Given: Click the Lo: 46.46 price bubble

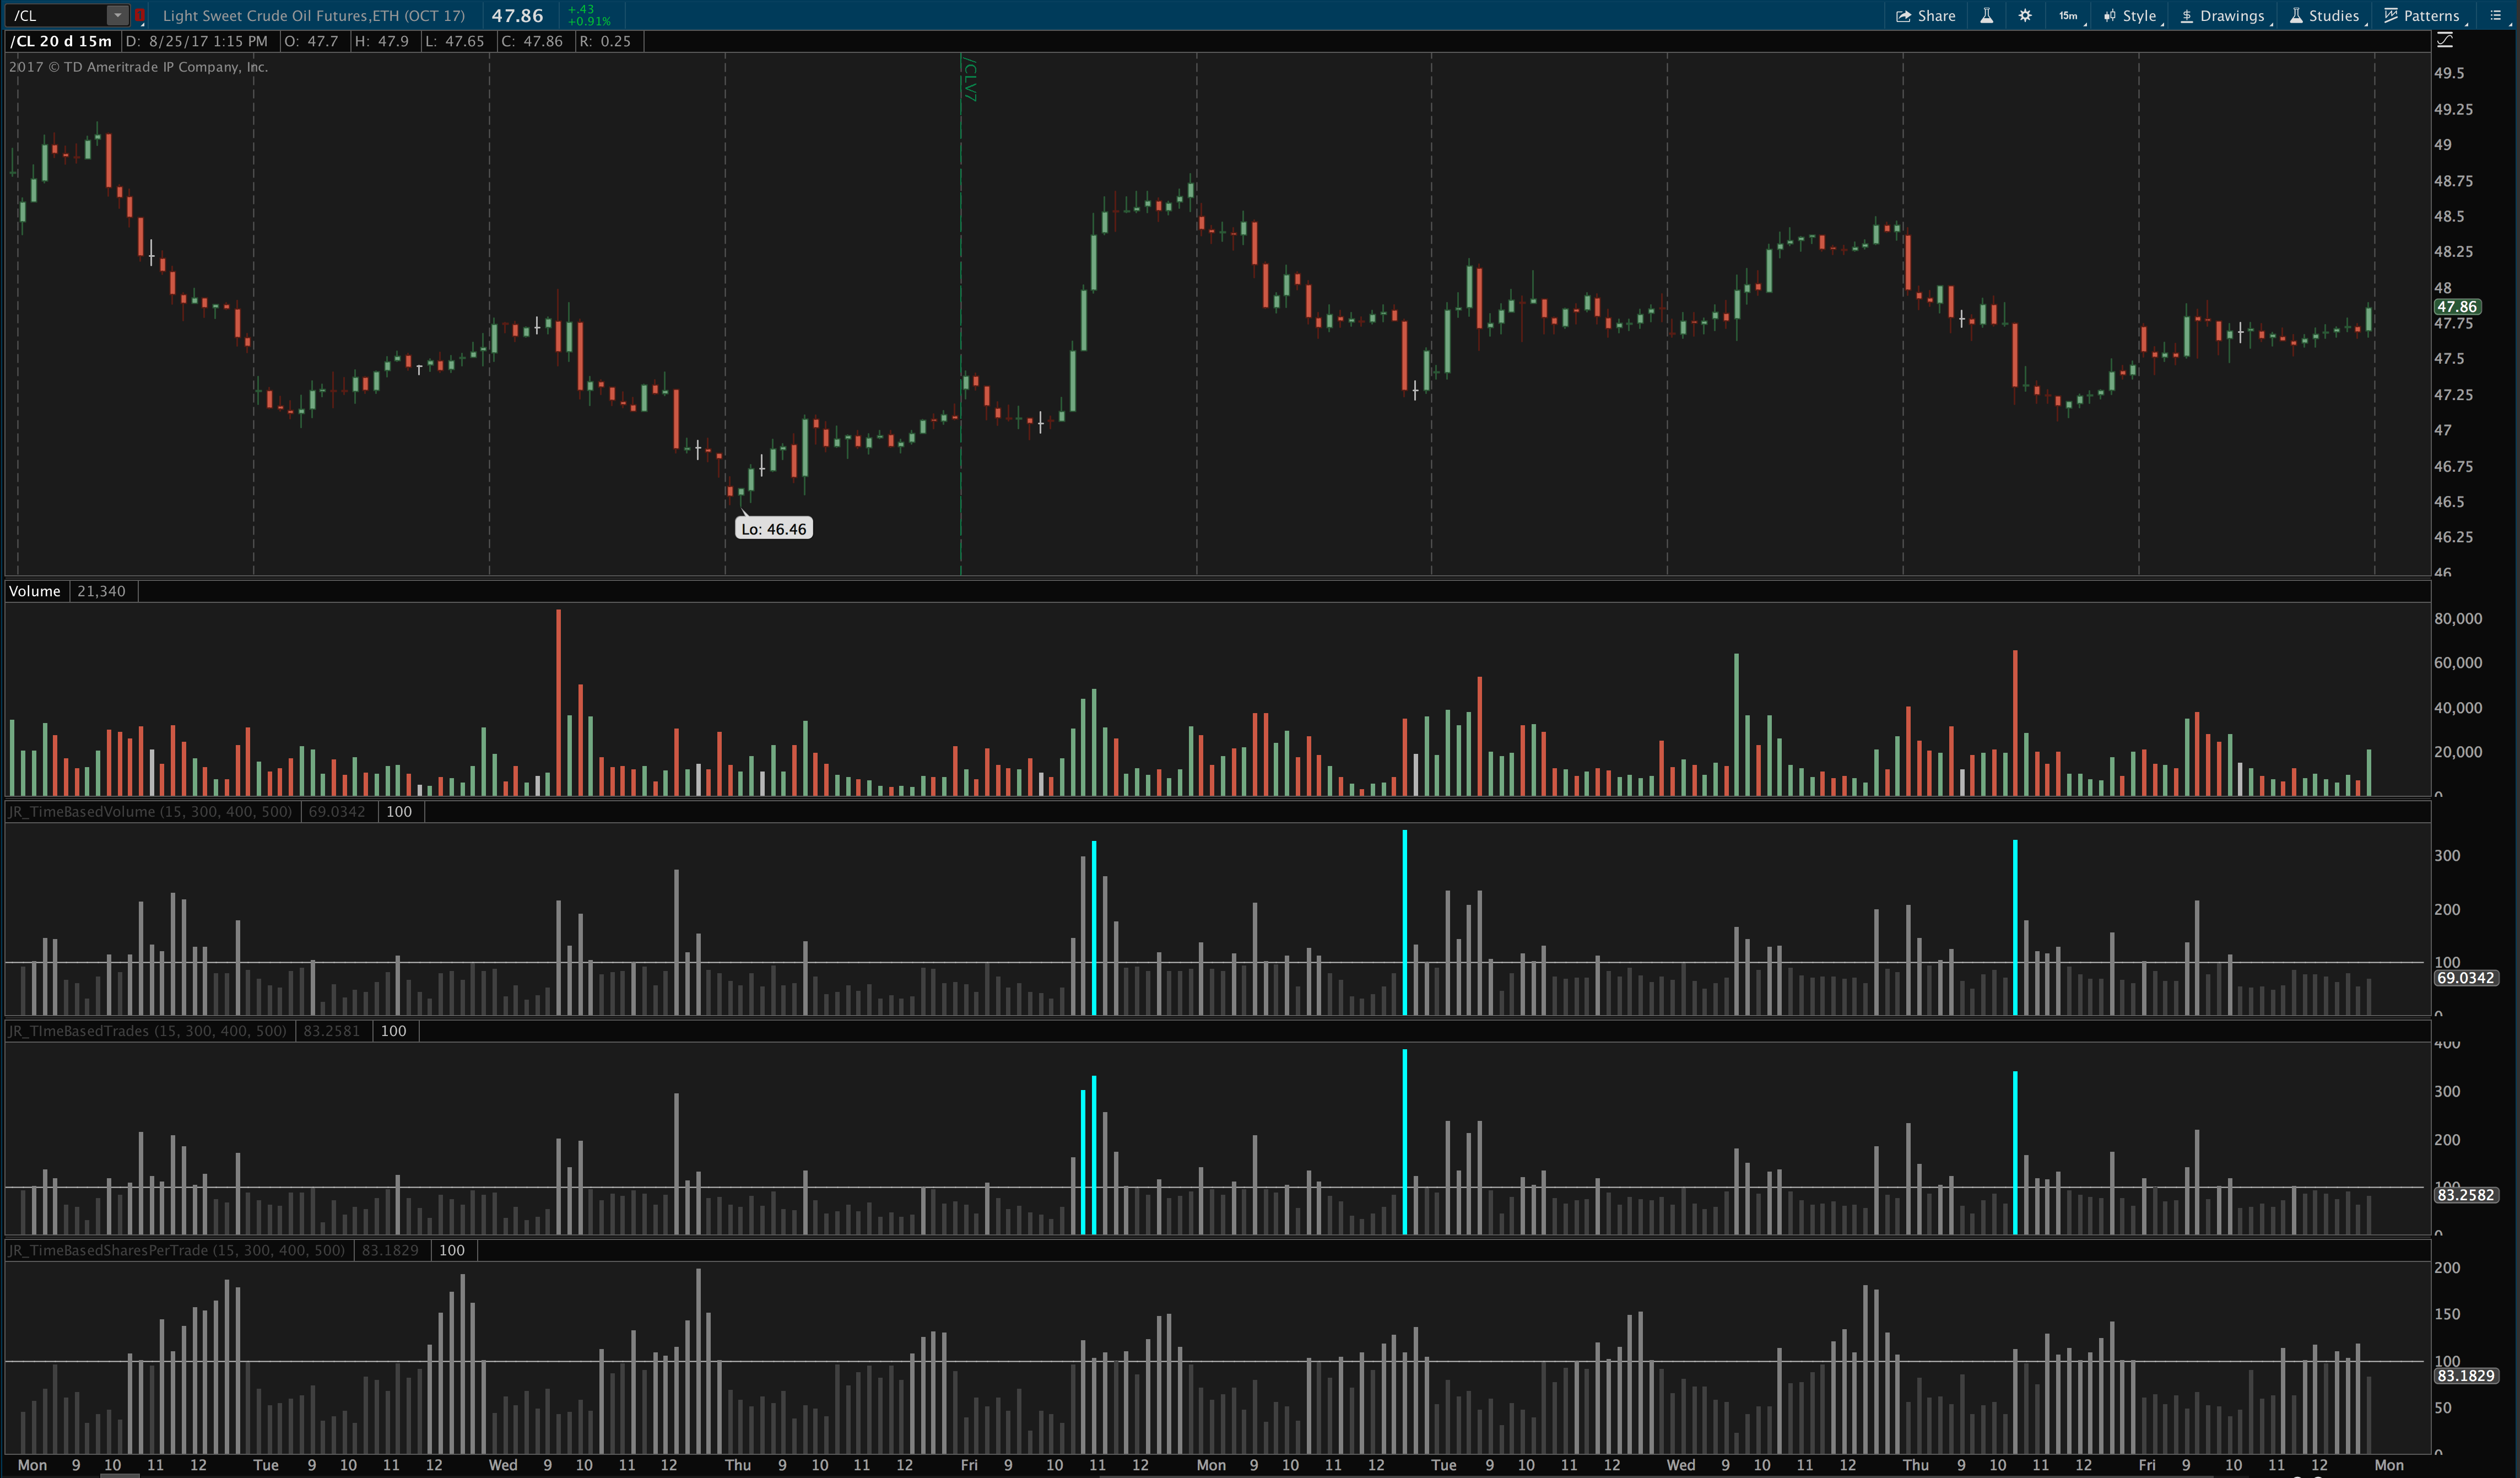Looking at the screenshot, I should (773, 529).
